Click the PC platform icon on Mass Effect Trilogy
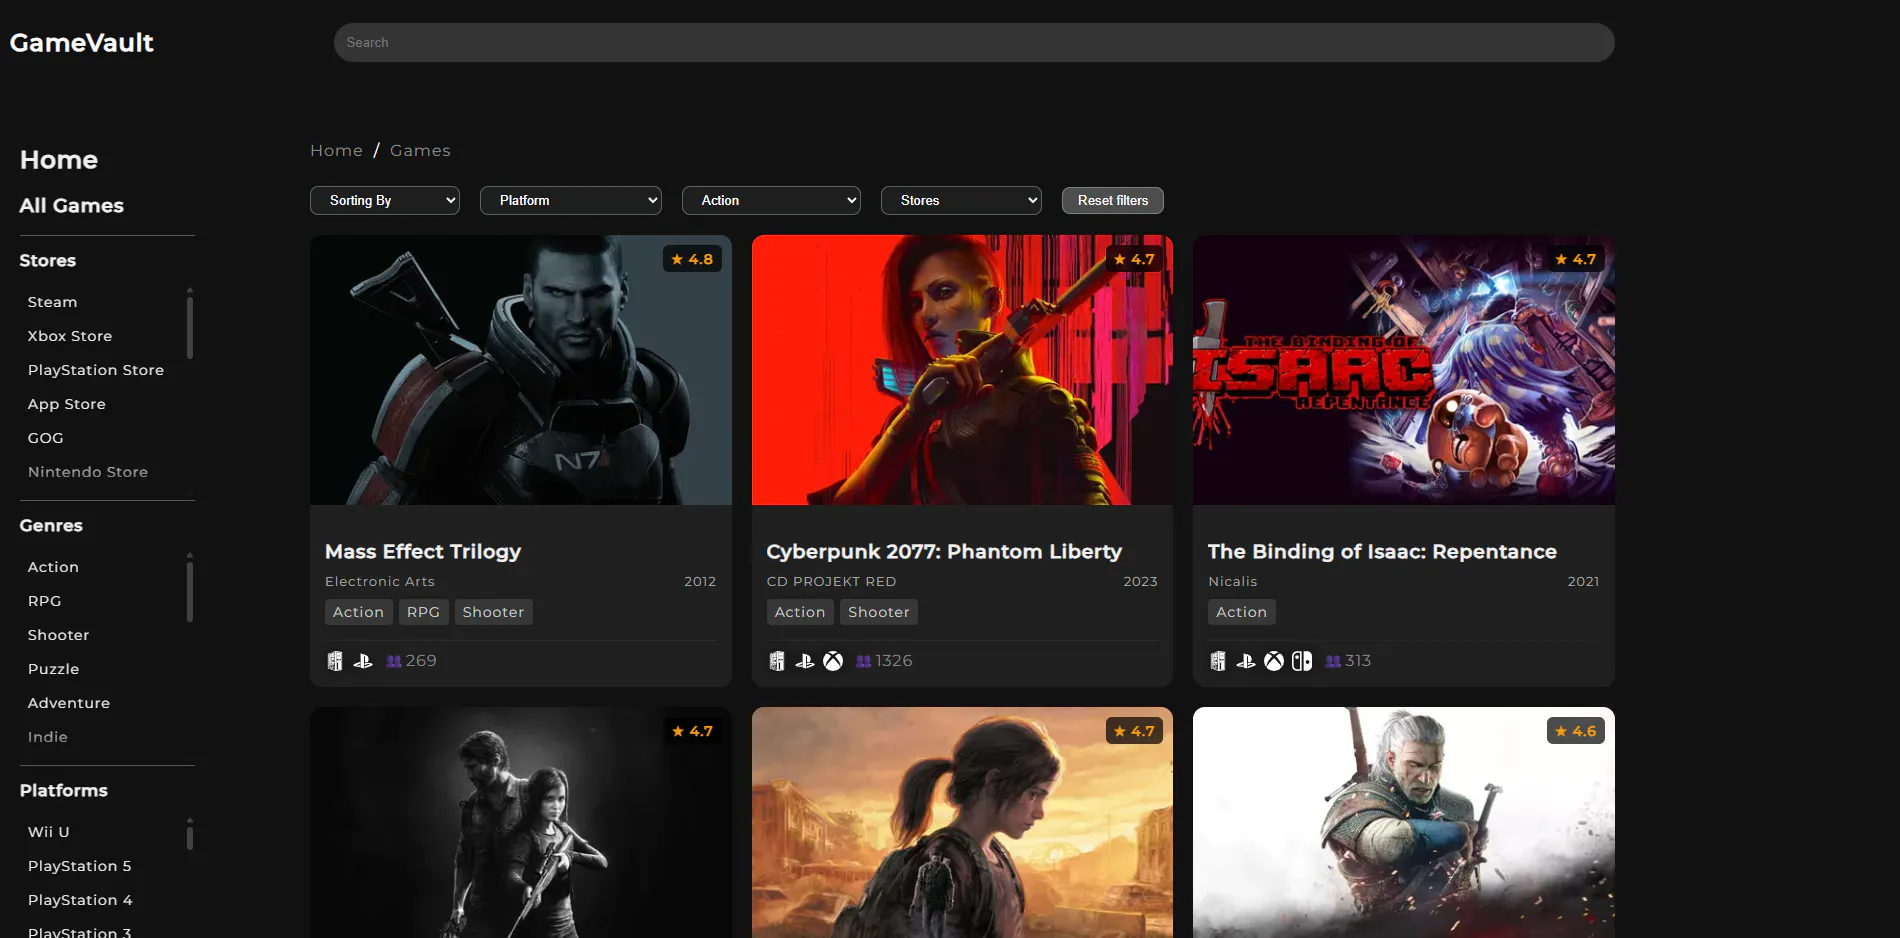1900x938 pixels. tap(335, 661)
